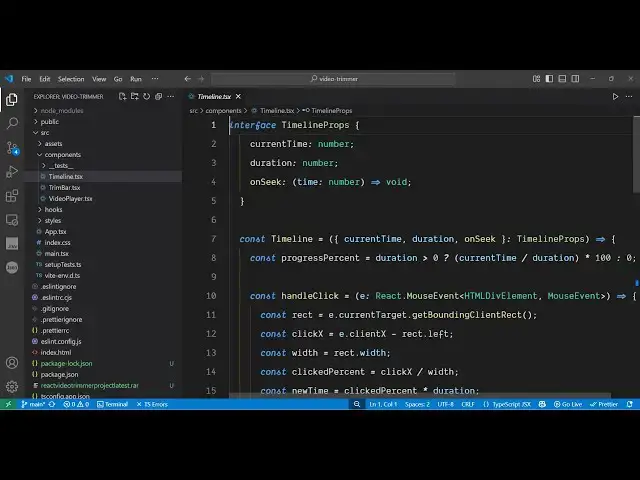
Task: Open the Run and Debug view
Action: (x=12, y=172)
